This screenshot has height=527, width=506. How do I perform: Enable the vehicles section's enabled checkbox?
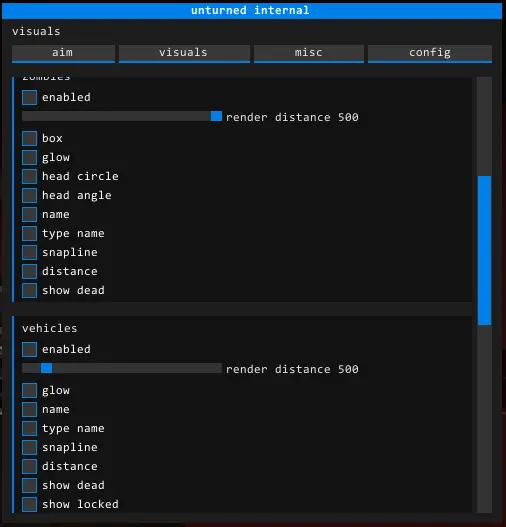point(30,350)
